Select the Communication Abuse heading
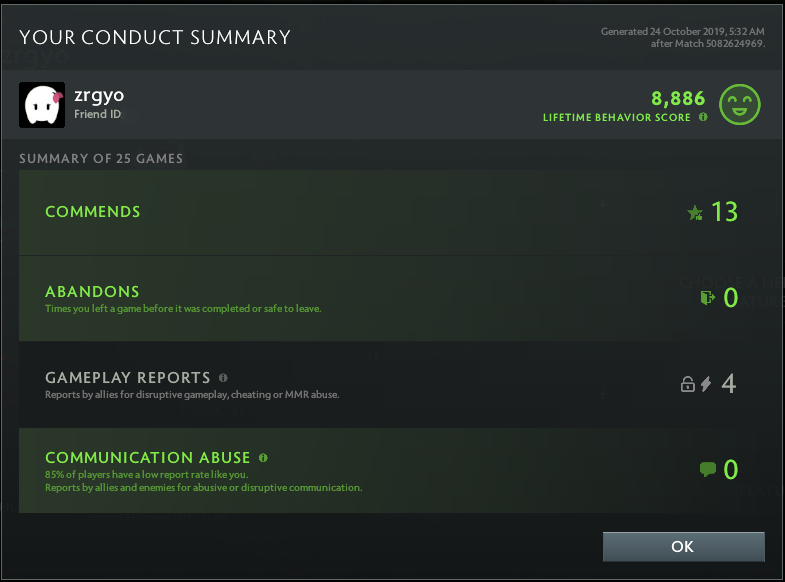The width and height of the screenshot is (785, 582). click(x=147, y=458)
